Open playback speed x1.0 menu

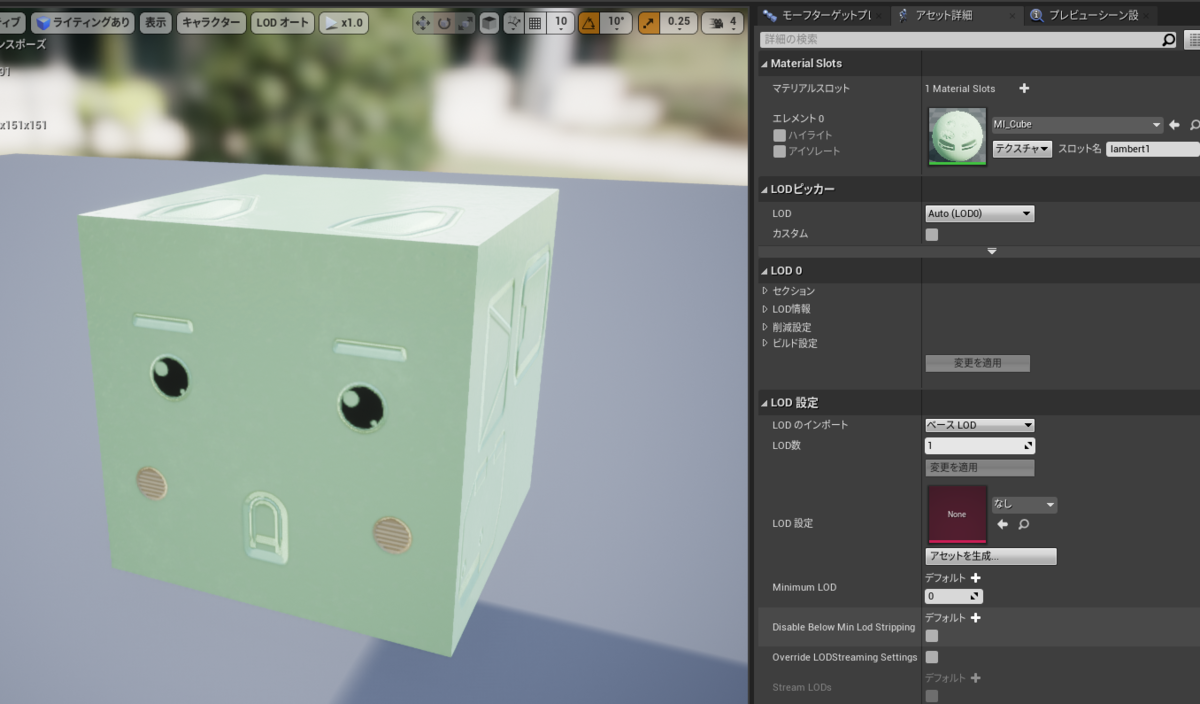click(343, 22)
